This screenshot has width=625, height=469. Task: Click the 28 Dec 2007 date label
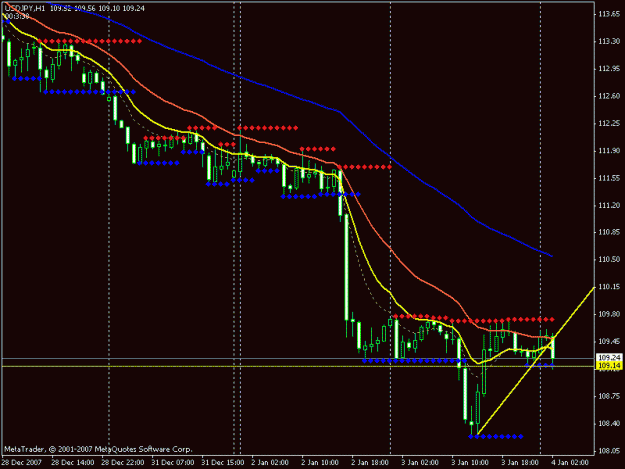pos(22,462)
